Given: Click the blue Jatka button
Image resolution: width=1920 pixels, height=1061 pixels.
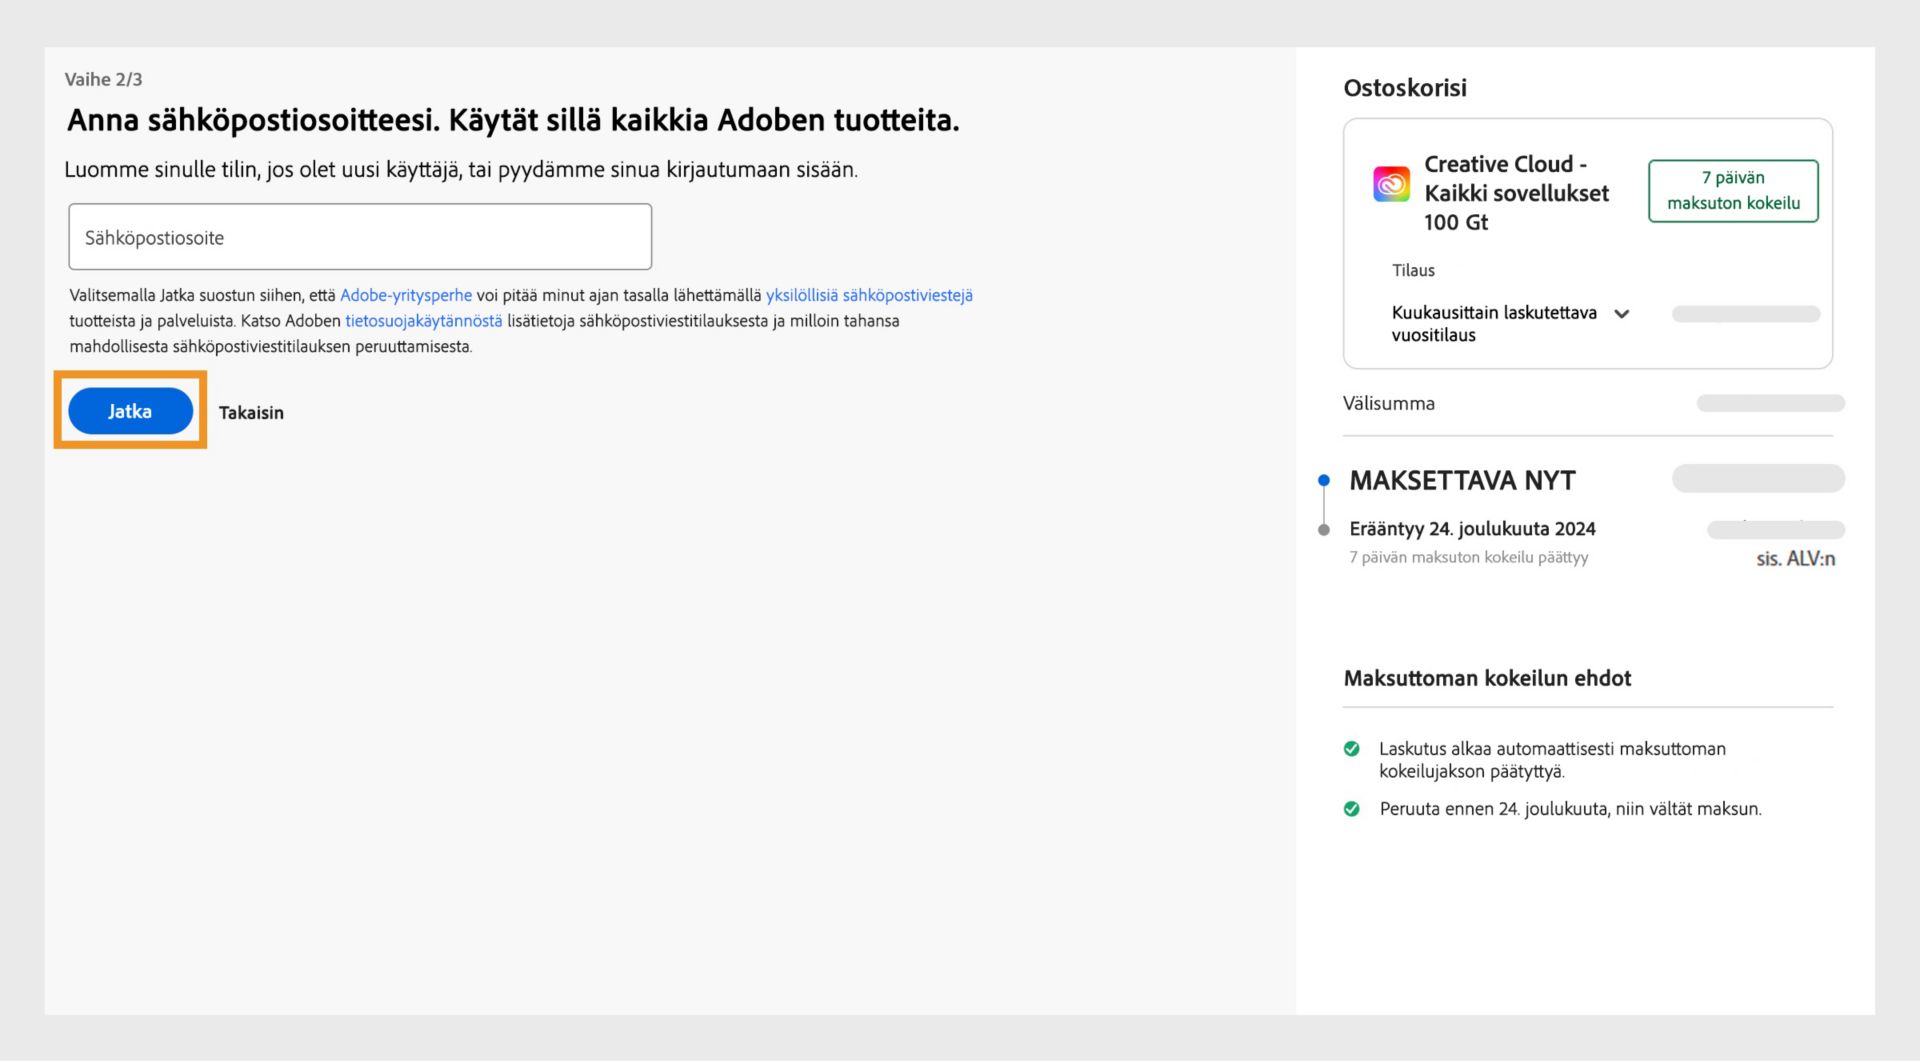Looking at the screenshot, I should (x=130, y=411).
